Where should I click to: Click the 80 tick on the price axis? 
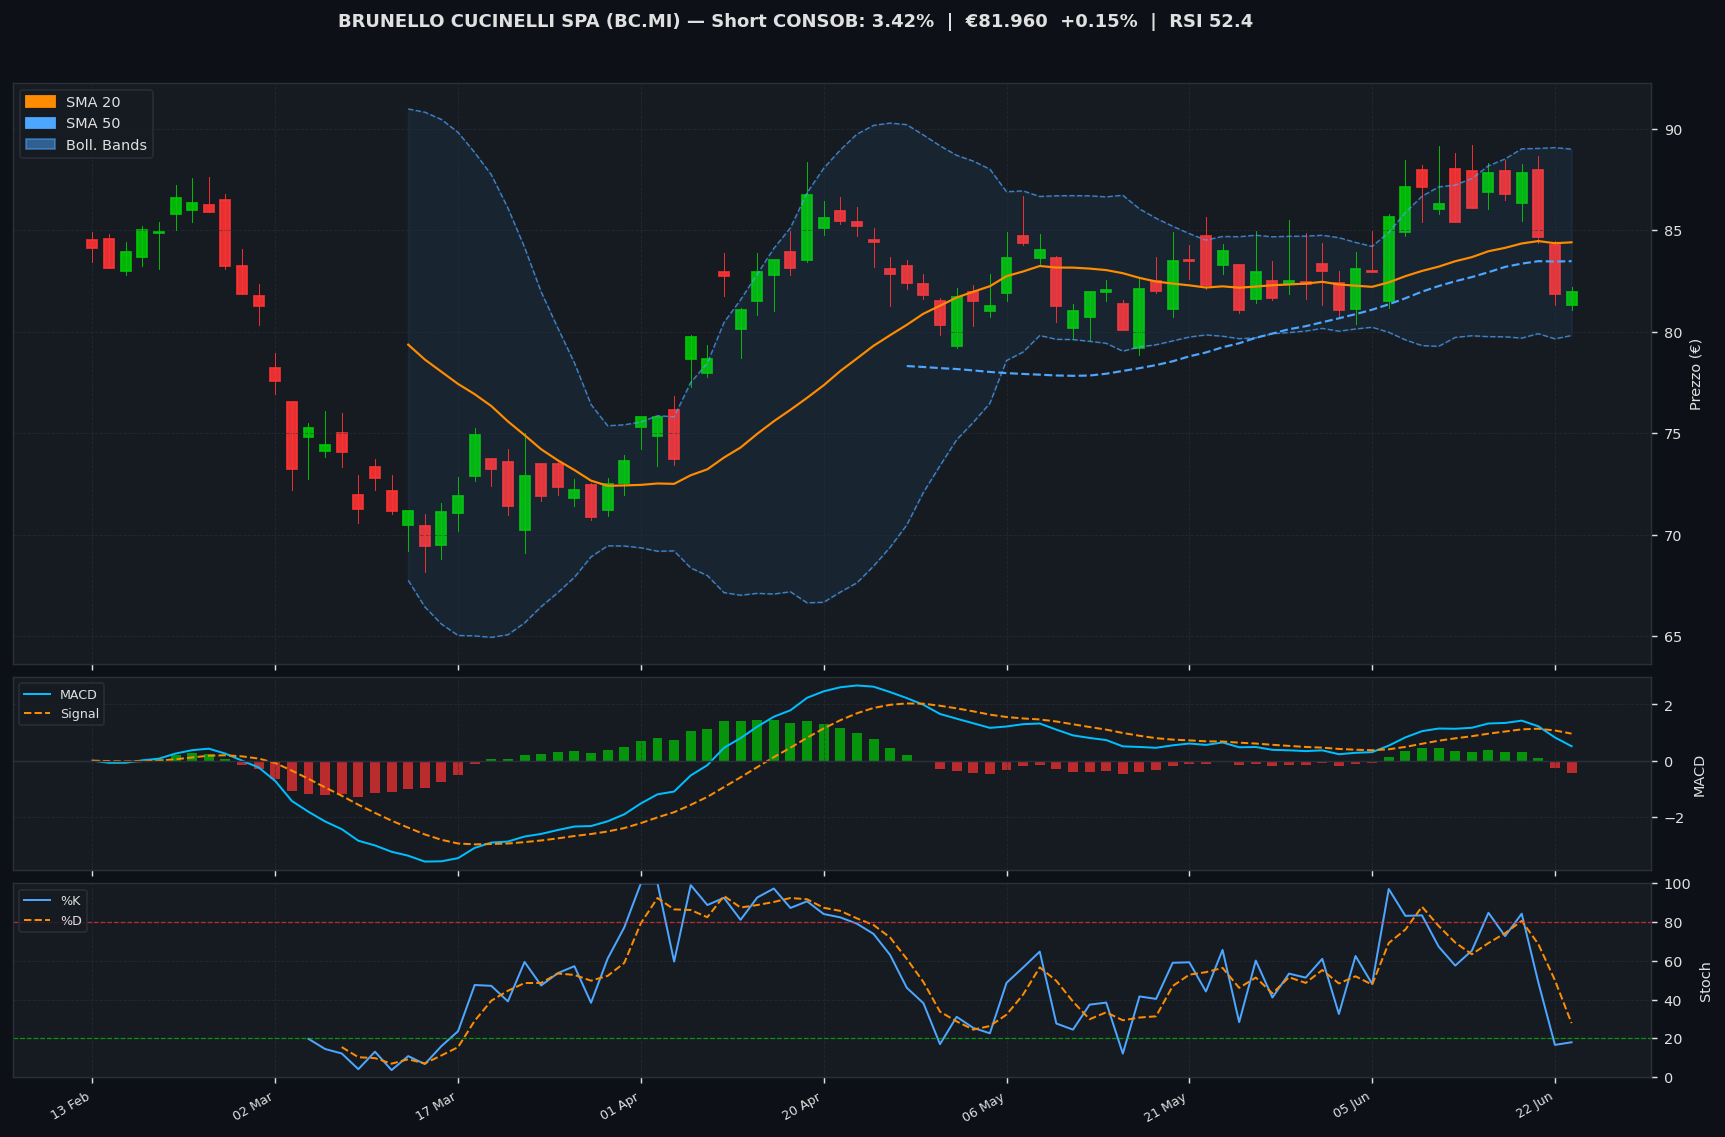point(1673,333)
